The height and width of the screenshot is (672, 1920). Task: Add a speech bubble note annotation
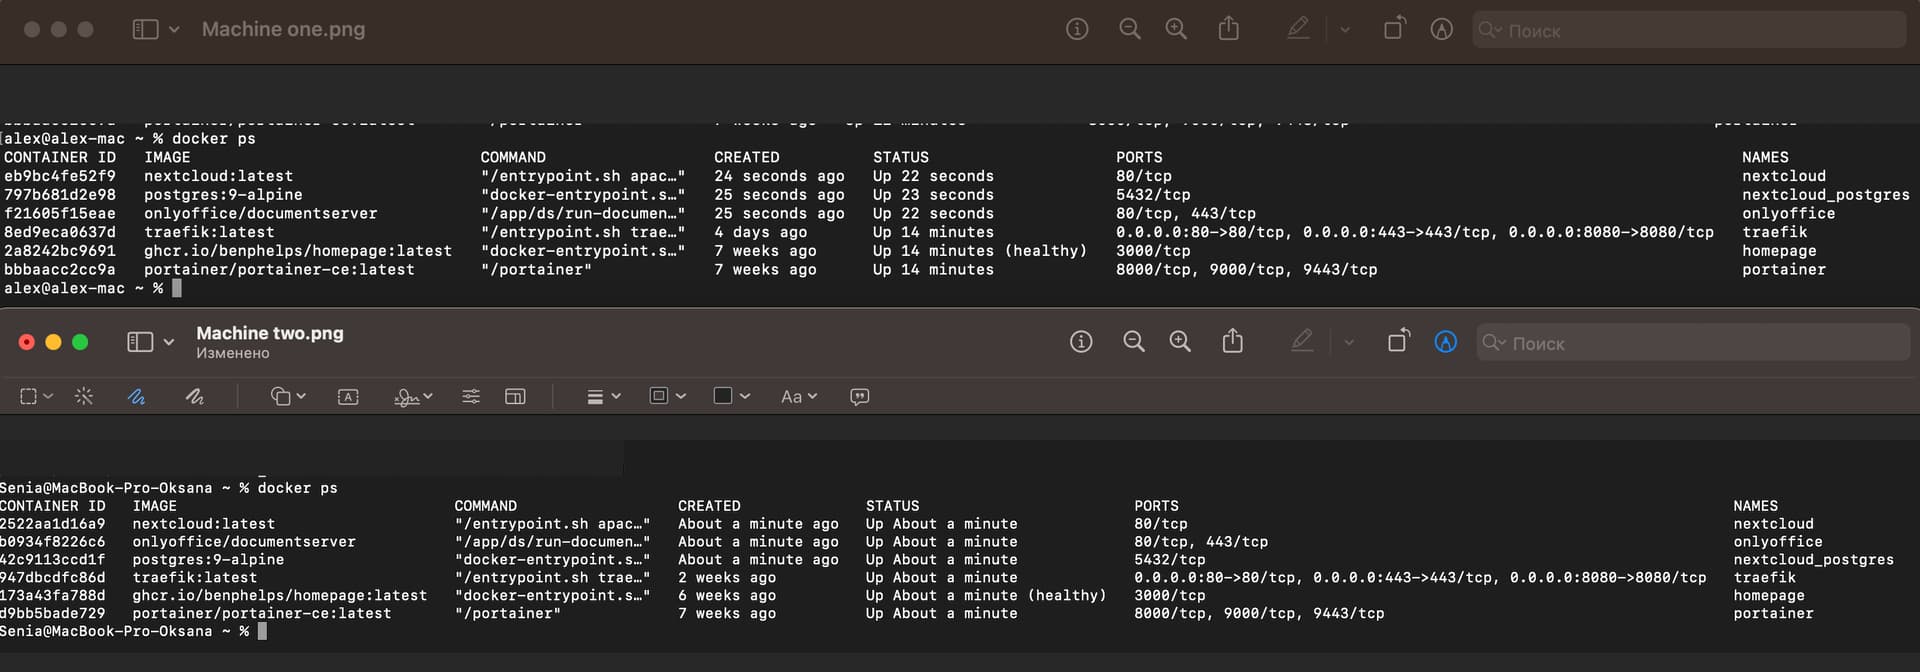(859, 397)
